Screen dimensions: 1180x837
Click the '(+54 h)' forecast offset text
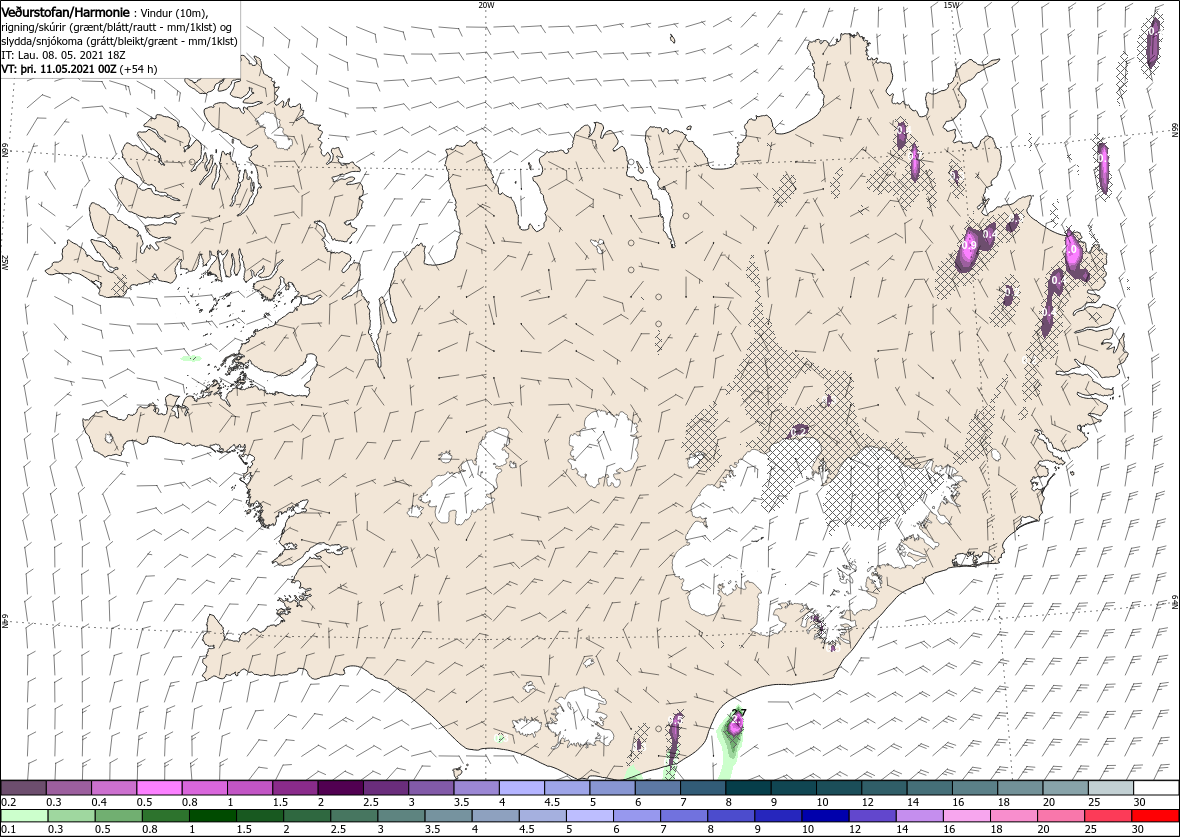tap(138, 69)
